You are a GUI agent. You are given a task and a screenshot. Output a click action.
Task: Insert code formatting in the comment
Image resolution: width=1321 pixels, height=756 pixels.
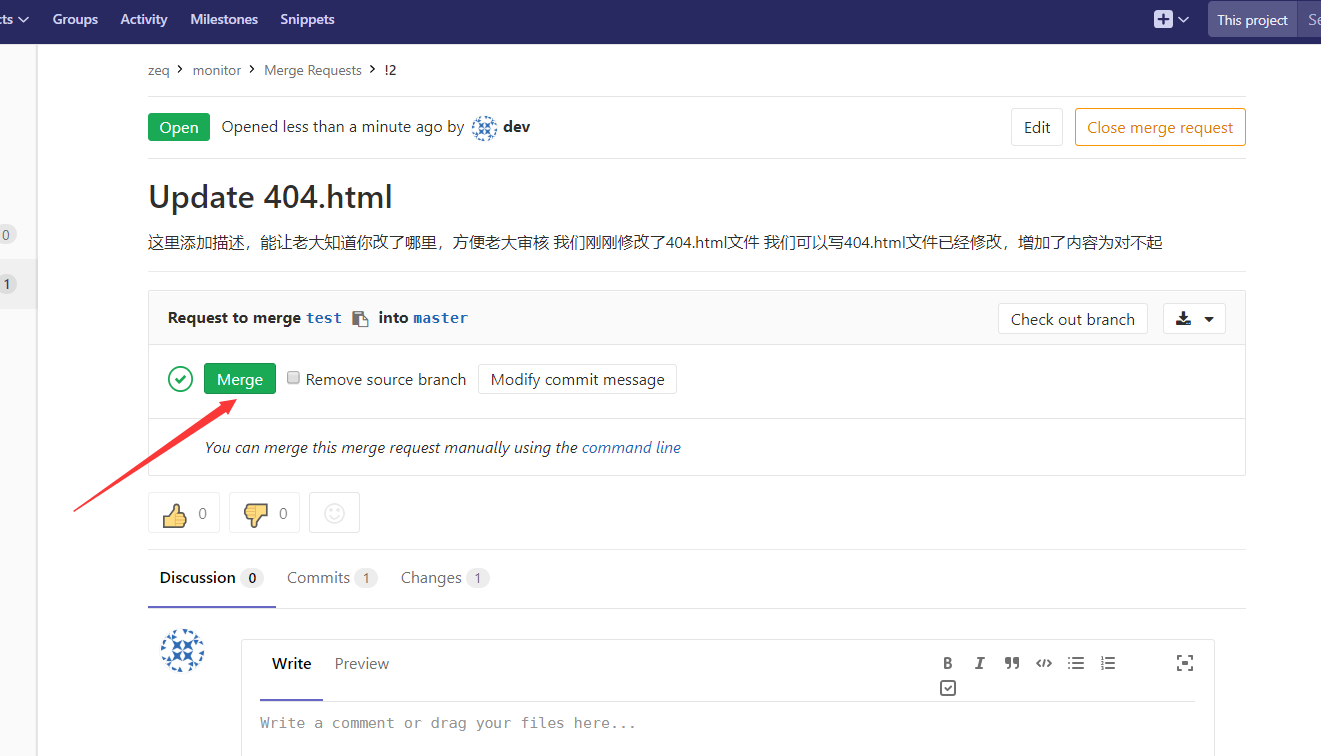(1043, 662)
